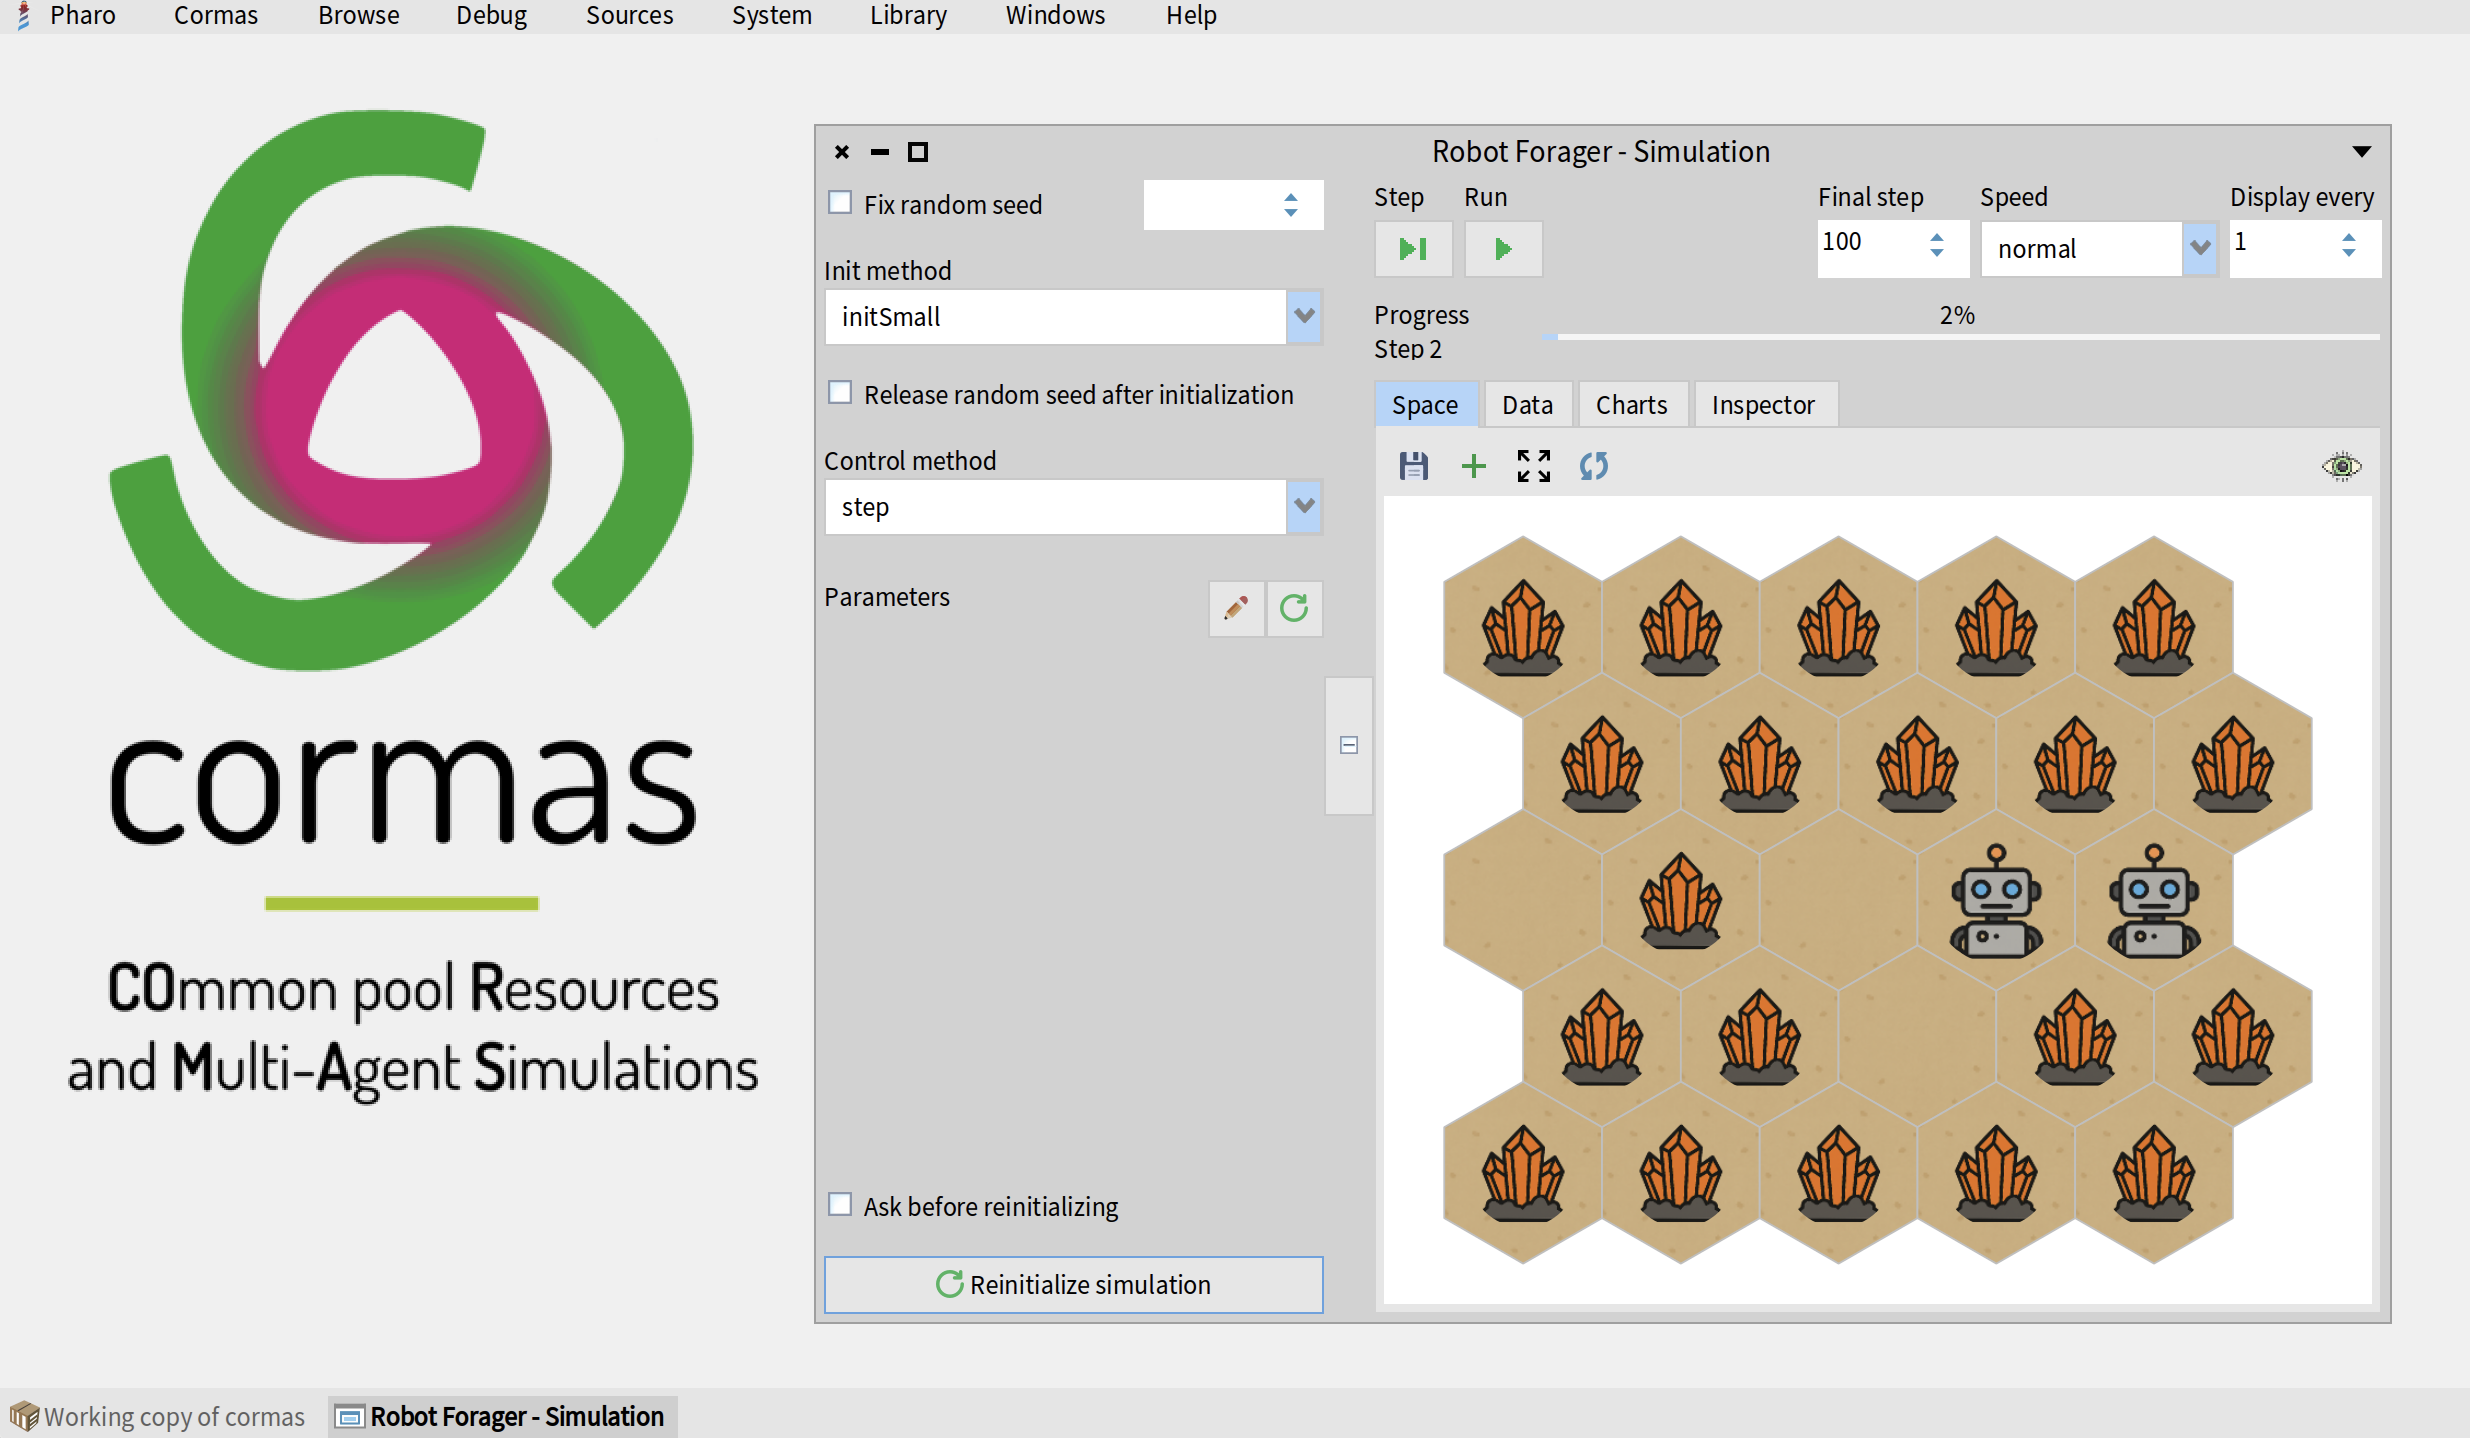Image resolution: width=2470 pixels, height=1438 pixels.
Task: Open the Pharo menu
Action: (x=83, y=15)
